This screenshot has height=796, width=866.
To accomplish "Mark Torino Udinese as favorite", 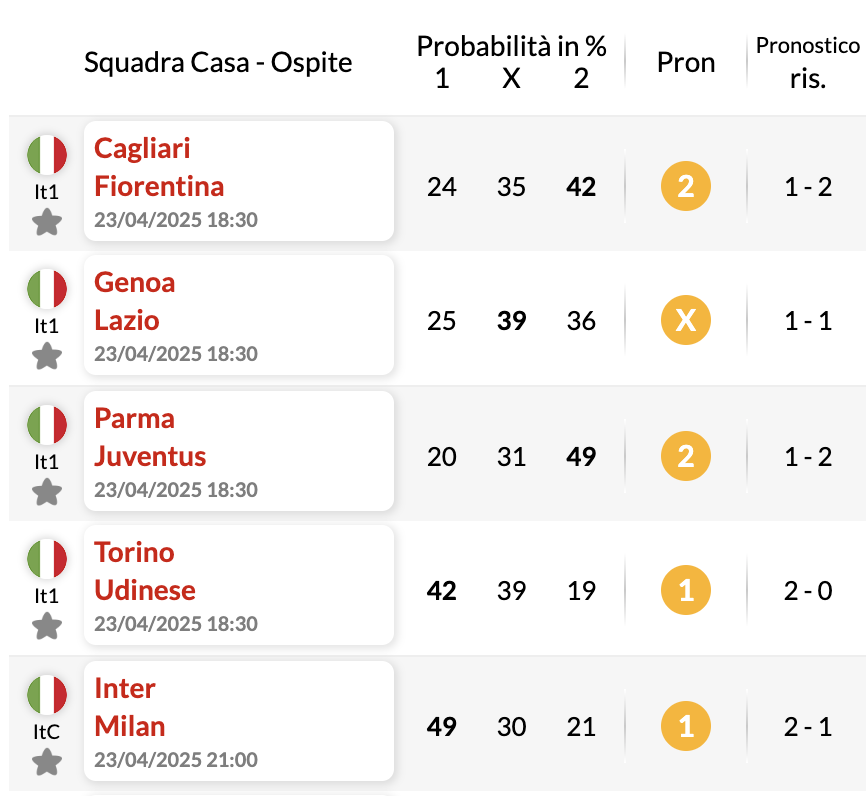I will click(47, 626).
